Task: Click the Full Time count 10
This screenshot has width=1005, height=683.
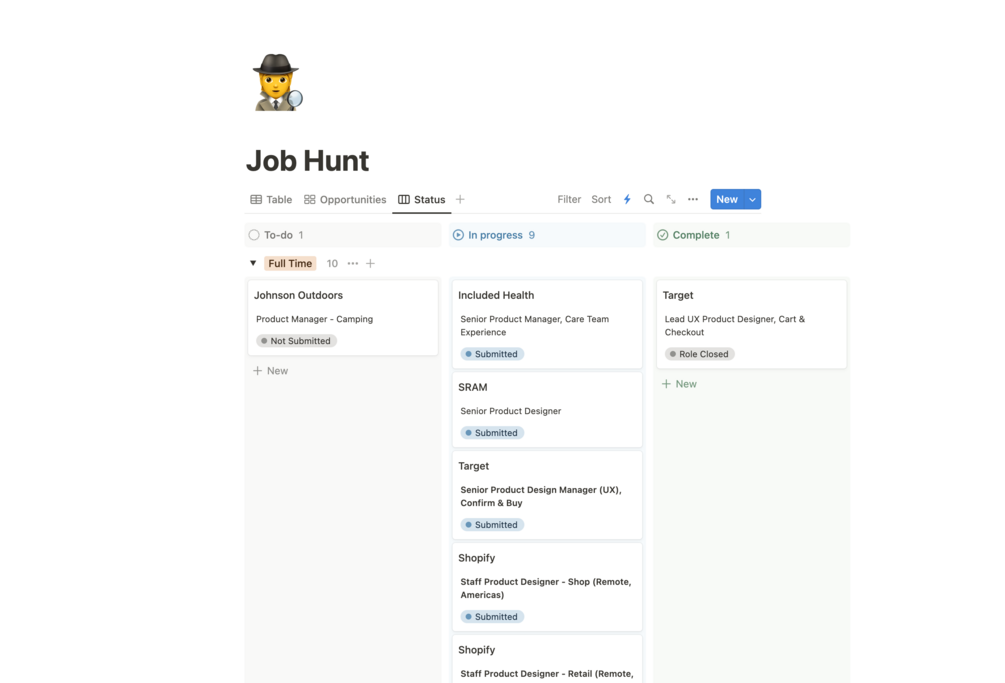Action: (x=332, y=263)
